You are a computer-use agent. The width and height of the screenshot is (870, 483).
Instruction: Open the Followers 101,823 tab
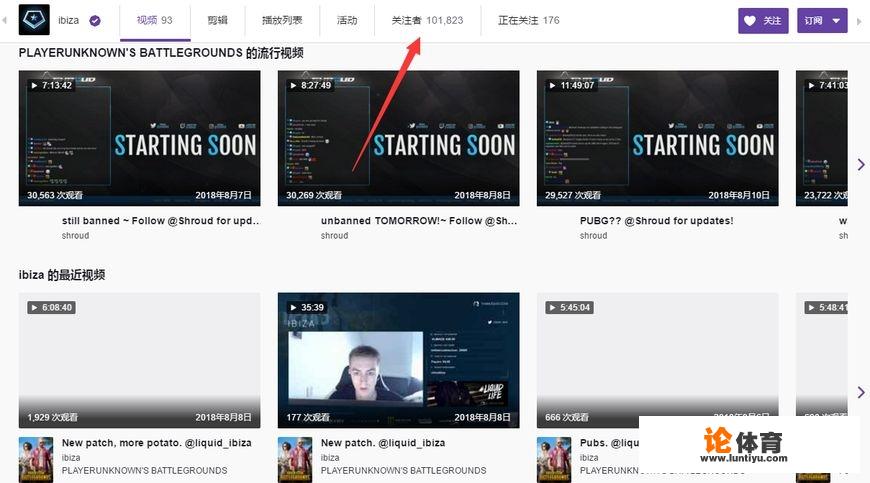[x=427, y=21]
